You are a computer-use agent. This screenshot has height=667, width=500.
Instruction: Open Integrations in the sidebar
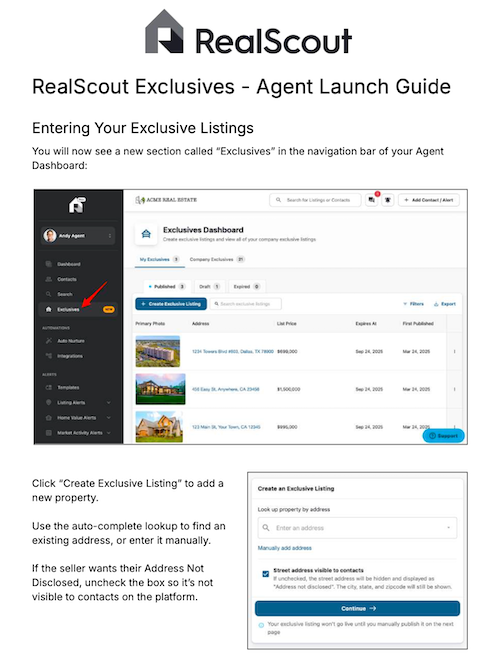[70, 356]
